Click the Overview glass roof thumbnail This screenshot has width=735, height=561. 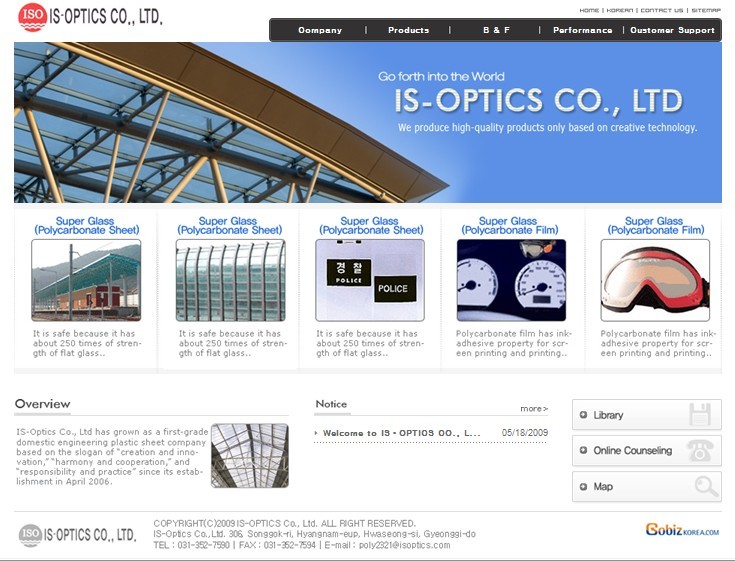coord(250,456)
